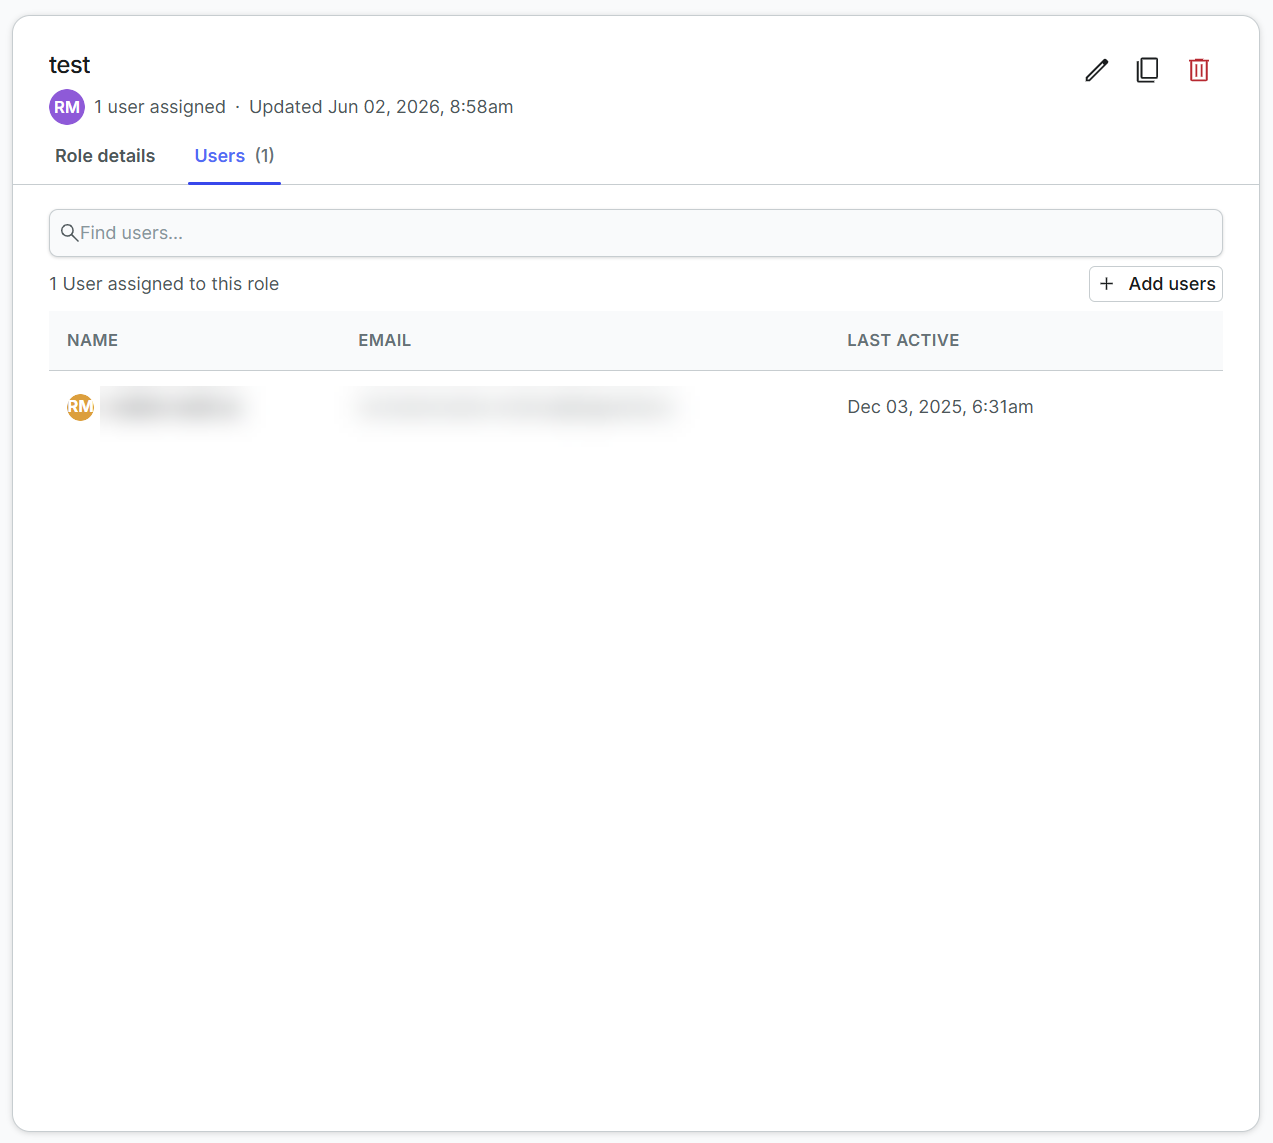Viewport: 1273px width, 1143px height.
Task: Click the blurred email address cell
Action: pyautogui.click(x=517, y=407)
